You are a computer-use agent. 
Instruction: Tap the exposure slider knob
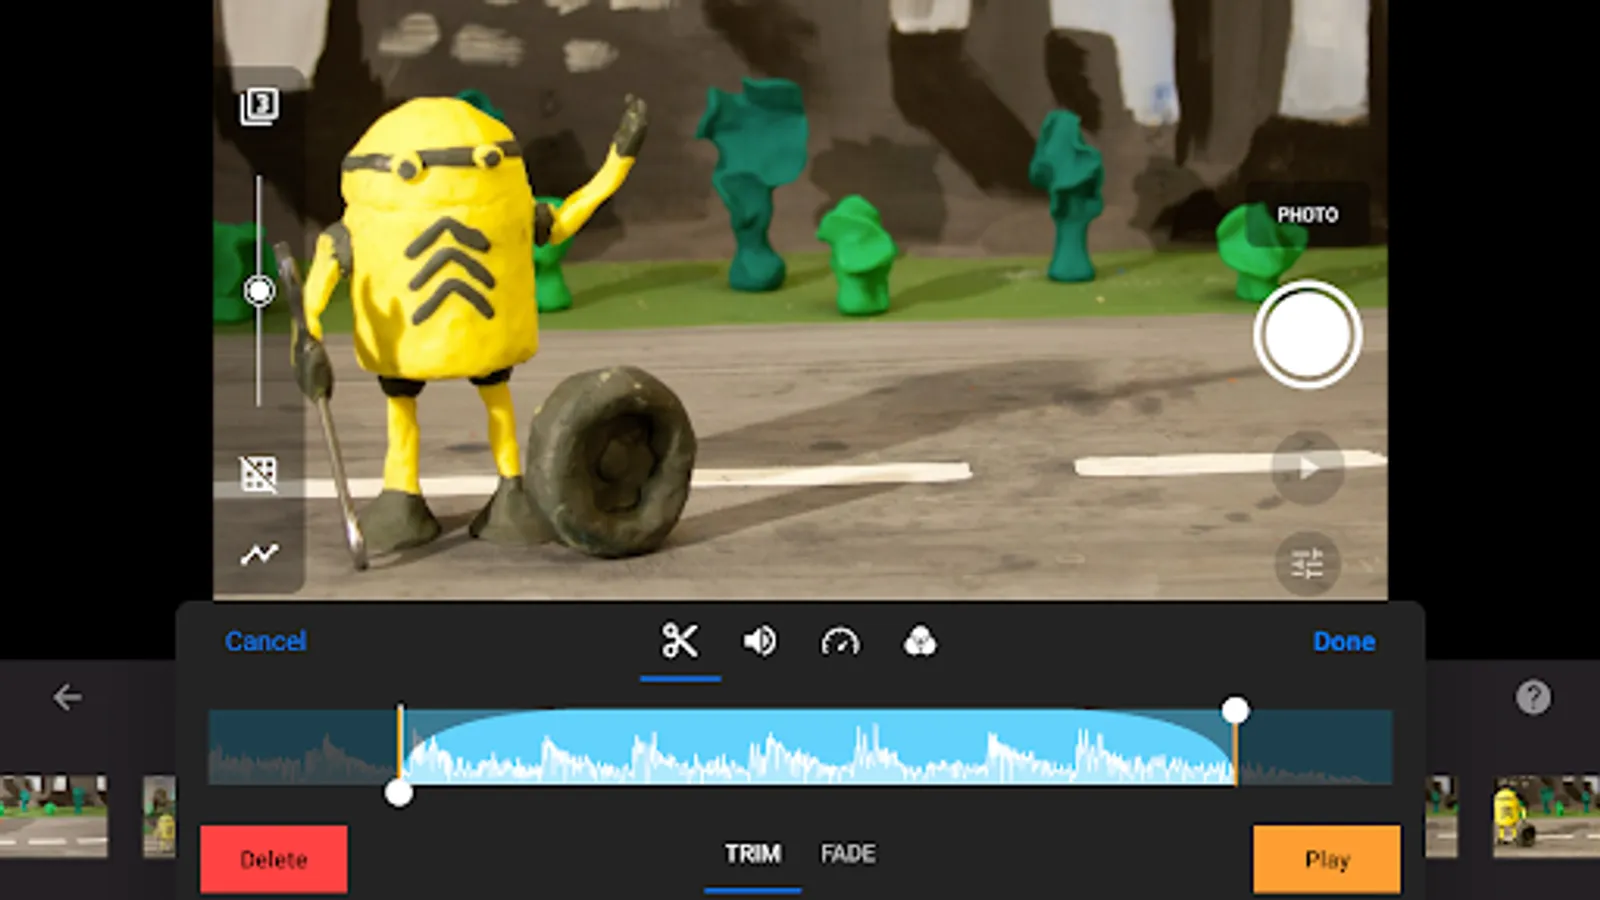pos(261,290)
